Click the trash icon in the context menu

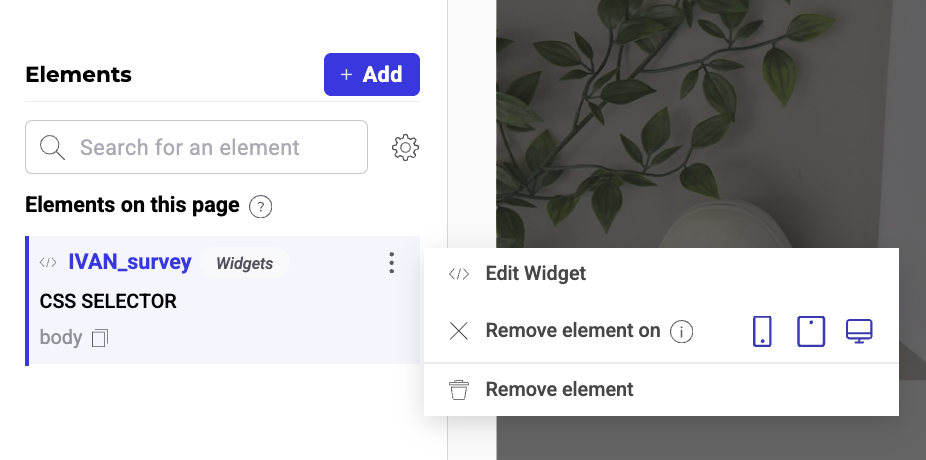(459, 390)
